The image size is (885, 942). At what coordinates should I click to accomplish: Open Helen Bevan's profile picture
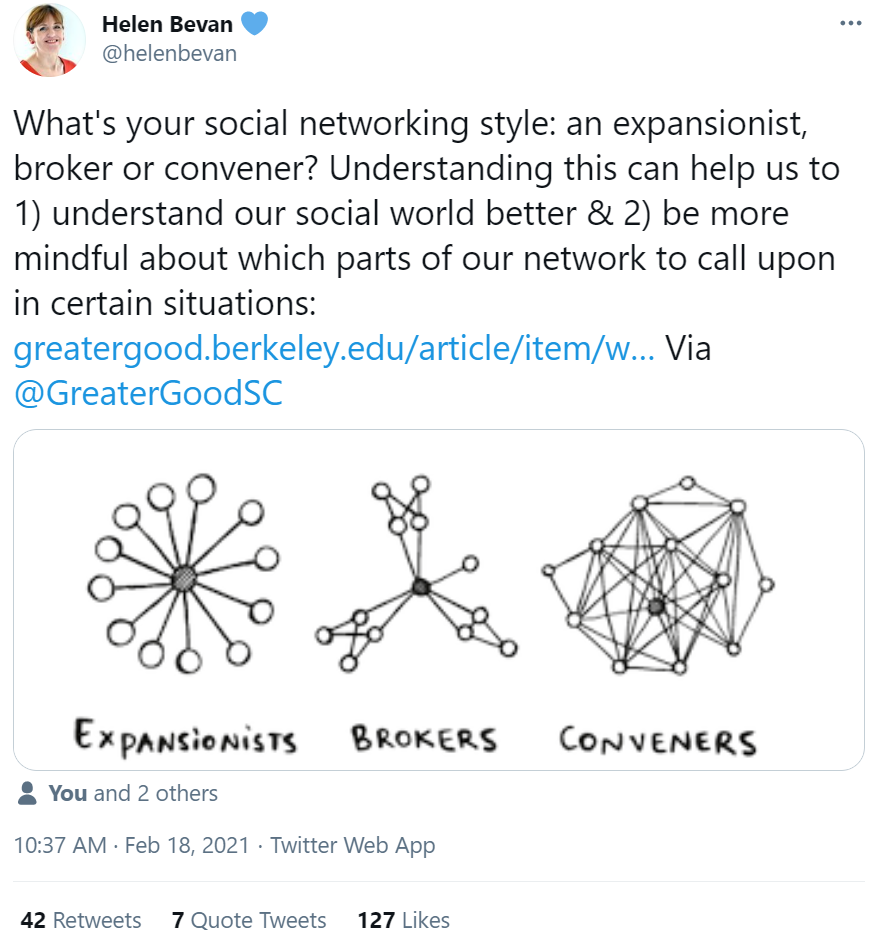tap(49, 40)
